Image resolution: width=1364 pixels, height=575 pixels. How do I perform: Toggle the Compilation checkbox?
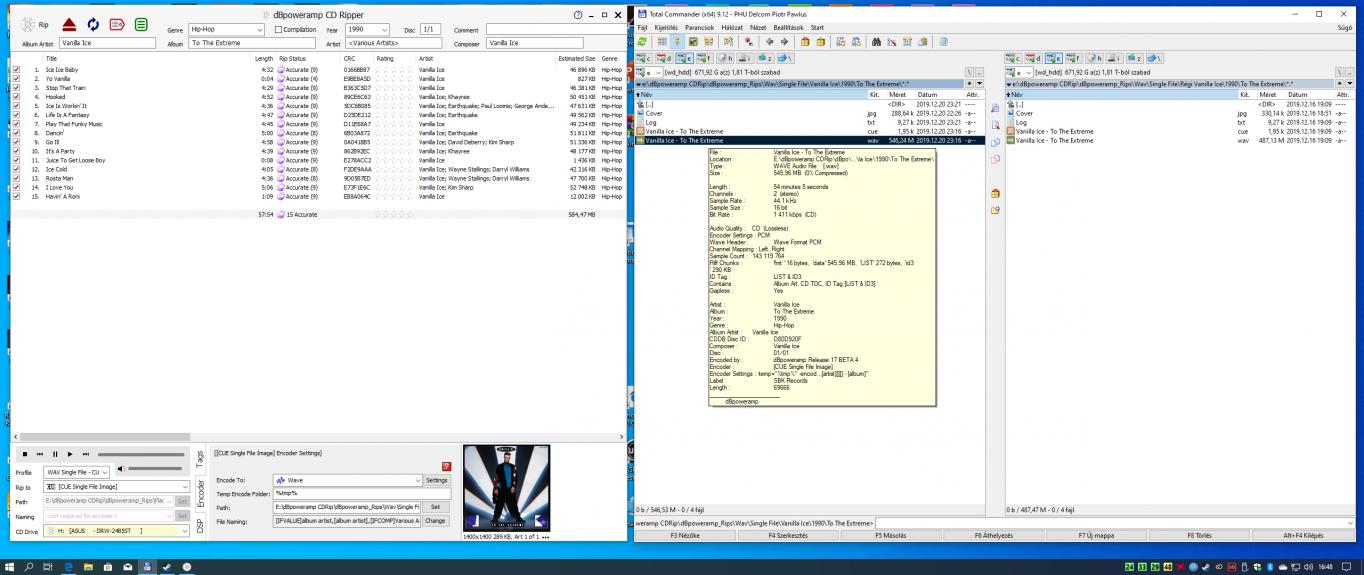[278, 30]
